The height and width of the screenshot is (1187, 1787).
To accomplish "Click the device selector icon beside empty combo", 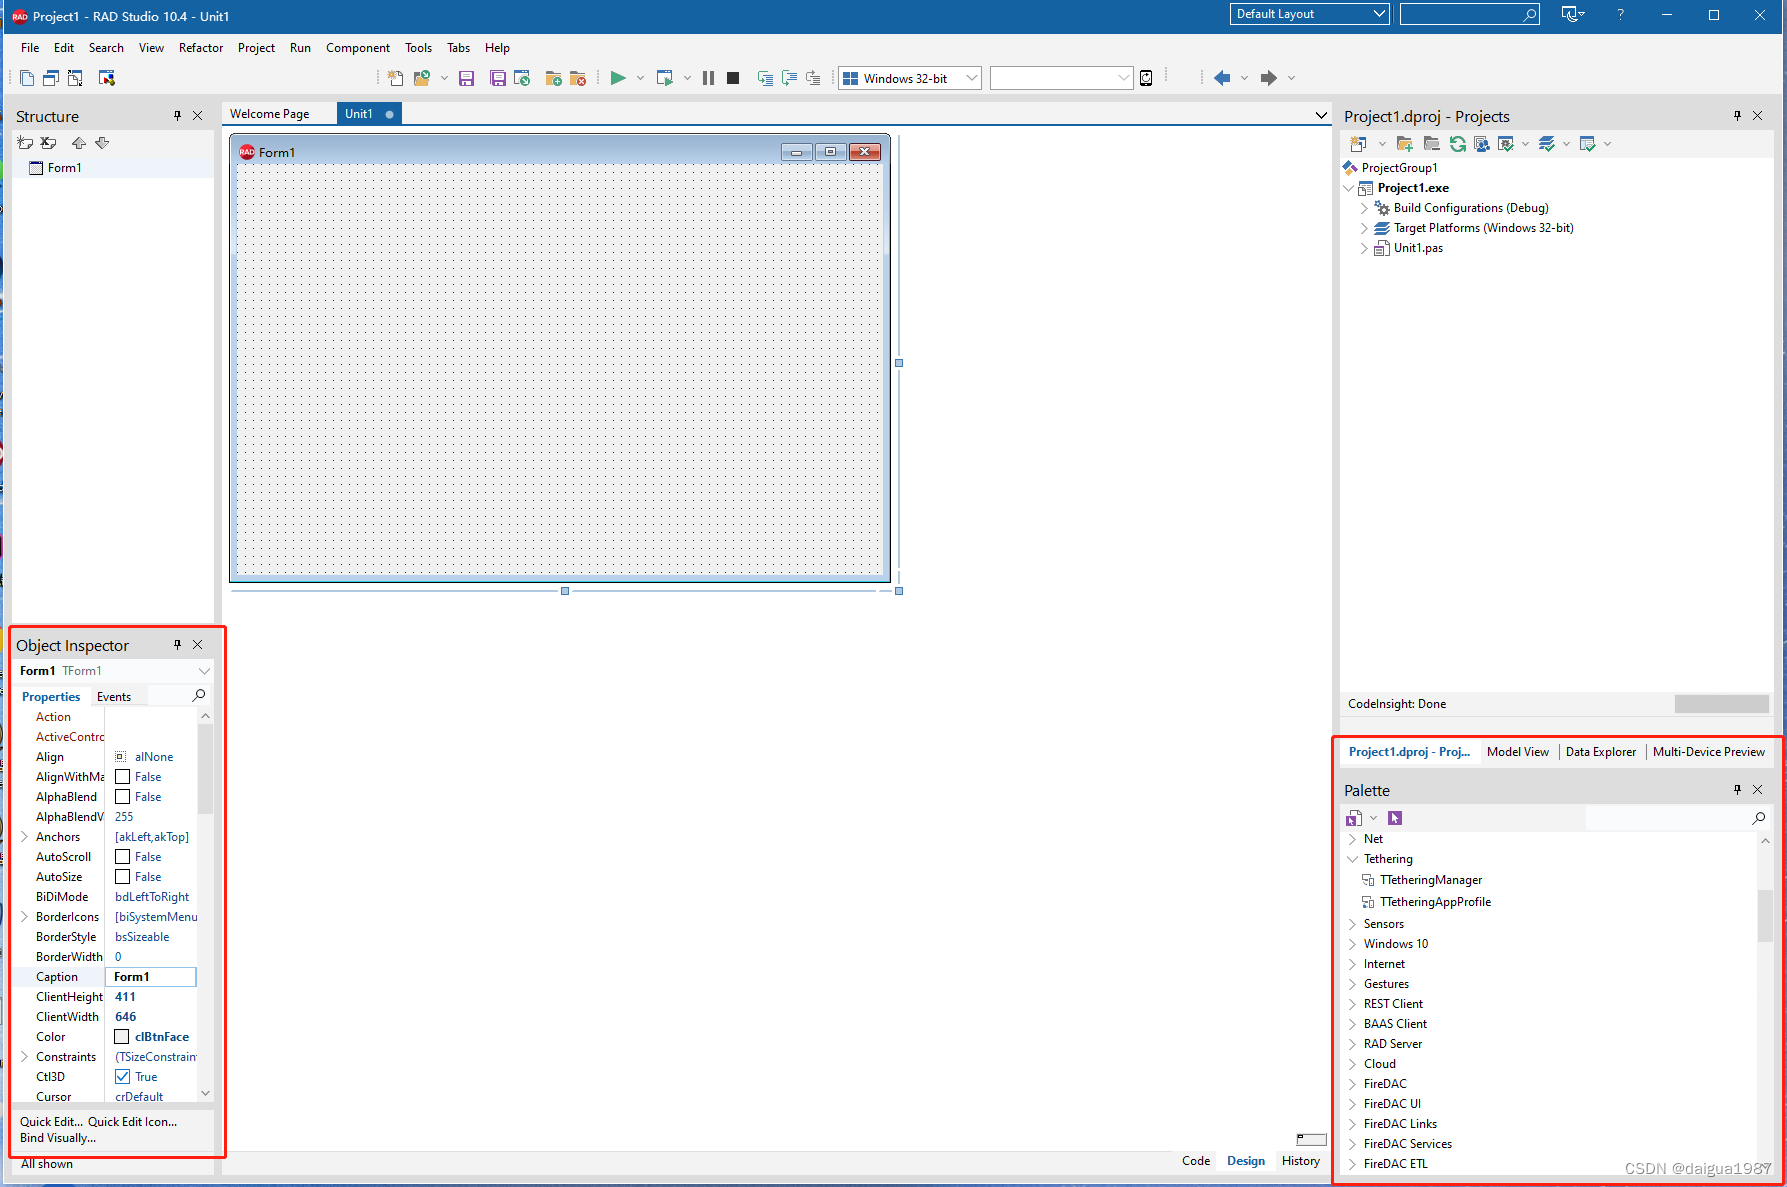I will (x=1146, y=78).
